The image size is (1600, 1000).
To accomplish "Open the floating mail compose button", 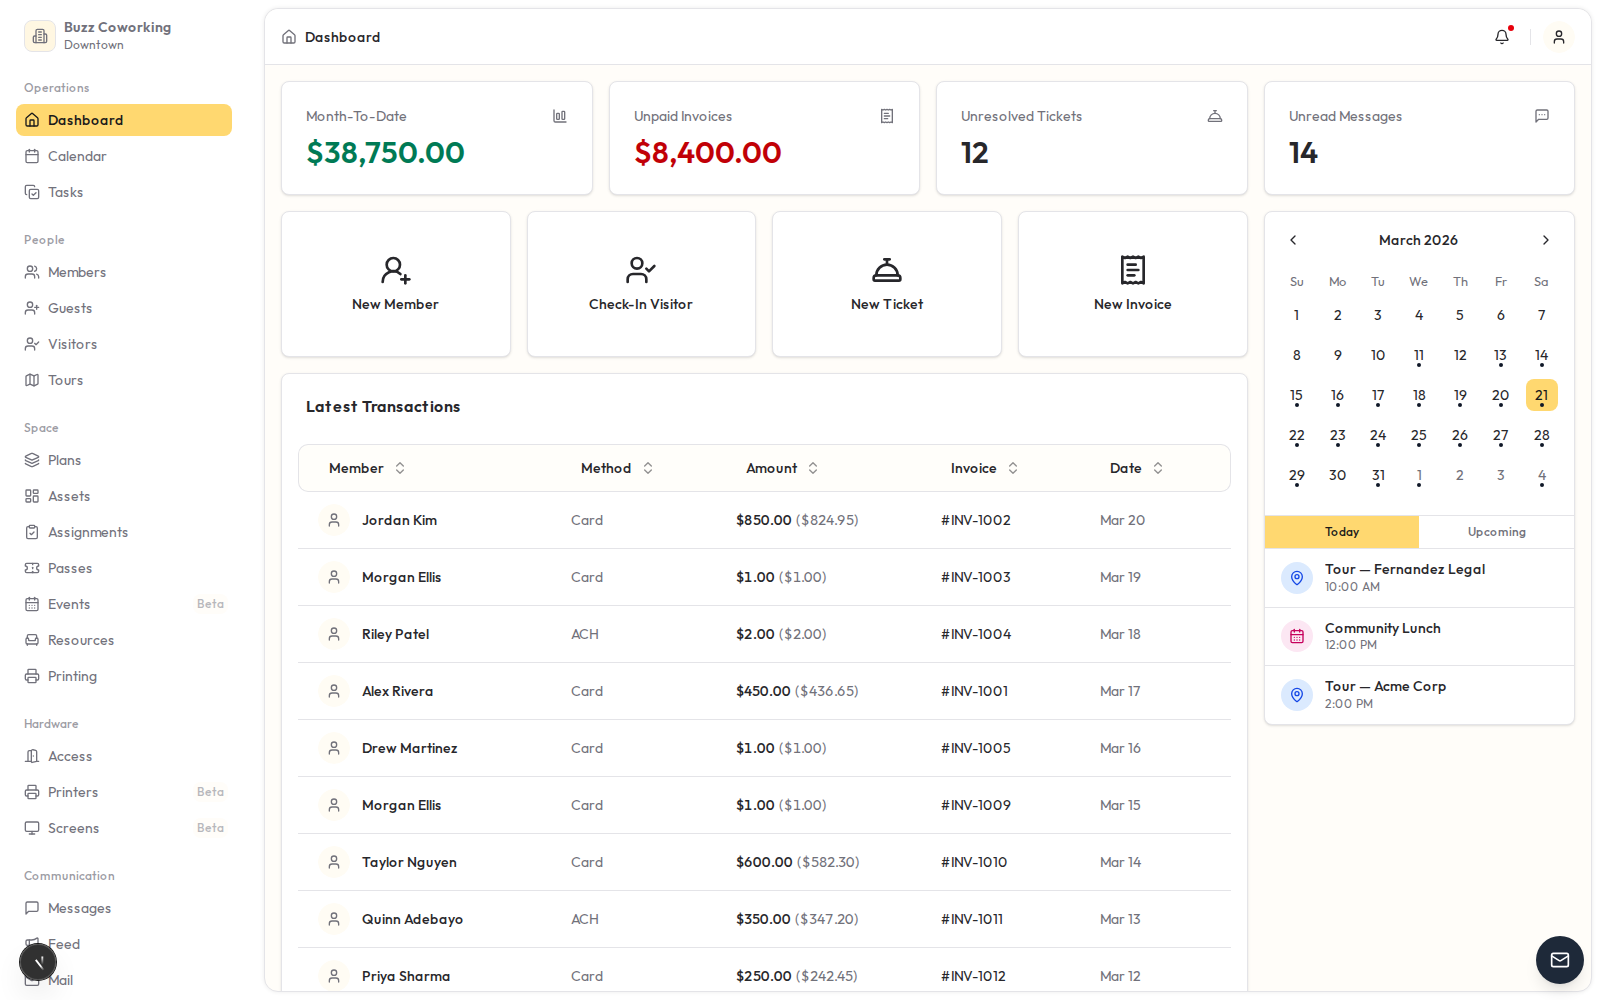I will pos(1559,960).
